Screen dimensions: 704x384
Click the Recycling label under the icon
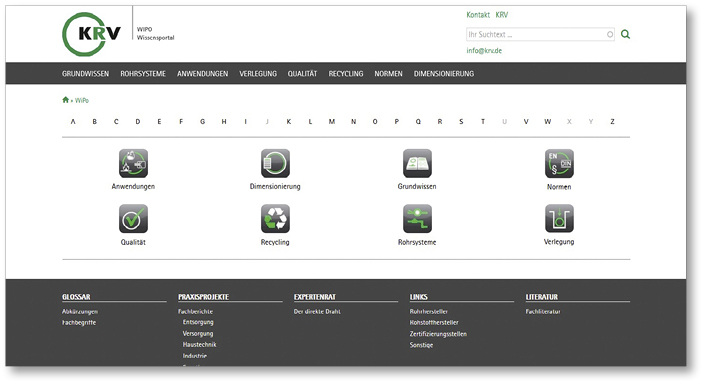click(275, 242)
